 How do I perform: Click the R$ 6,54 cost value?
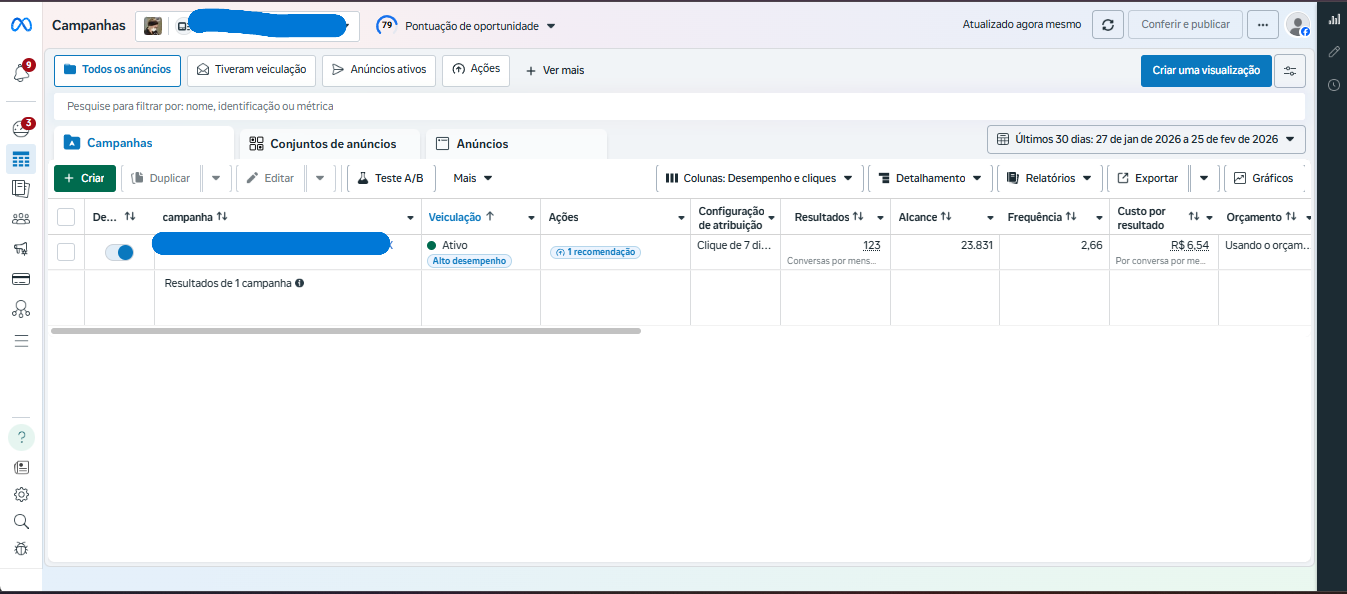click(1190, 245)
